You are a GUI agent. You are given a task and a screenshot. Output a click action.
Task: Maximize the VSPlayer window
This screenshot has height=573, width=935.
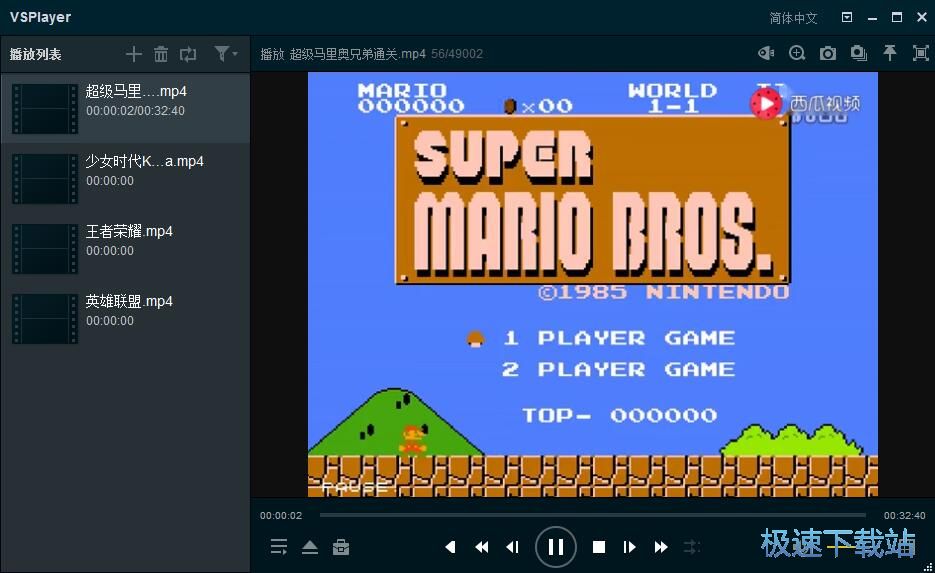(x=897, y=17)
